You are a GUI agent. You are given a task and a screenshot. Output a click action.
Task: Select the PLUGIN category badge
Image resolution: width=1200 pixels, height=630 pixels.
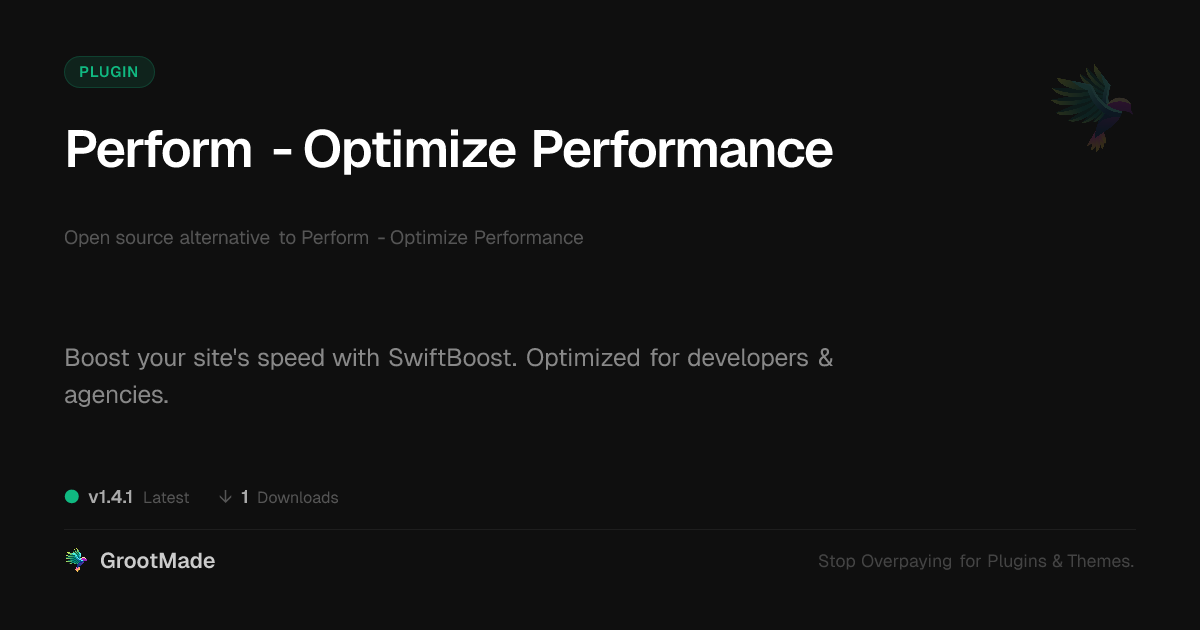click(109, 72)
